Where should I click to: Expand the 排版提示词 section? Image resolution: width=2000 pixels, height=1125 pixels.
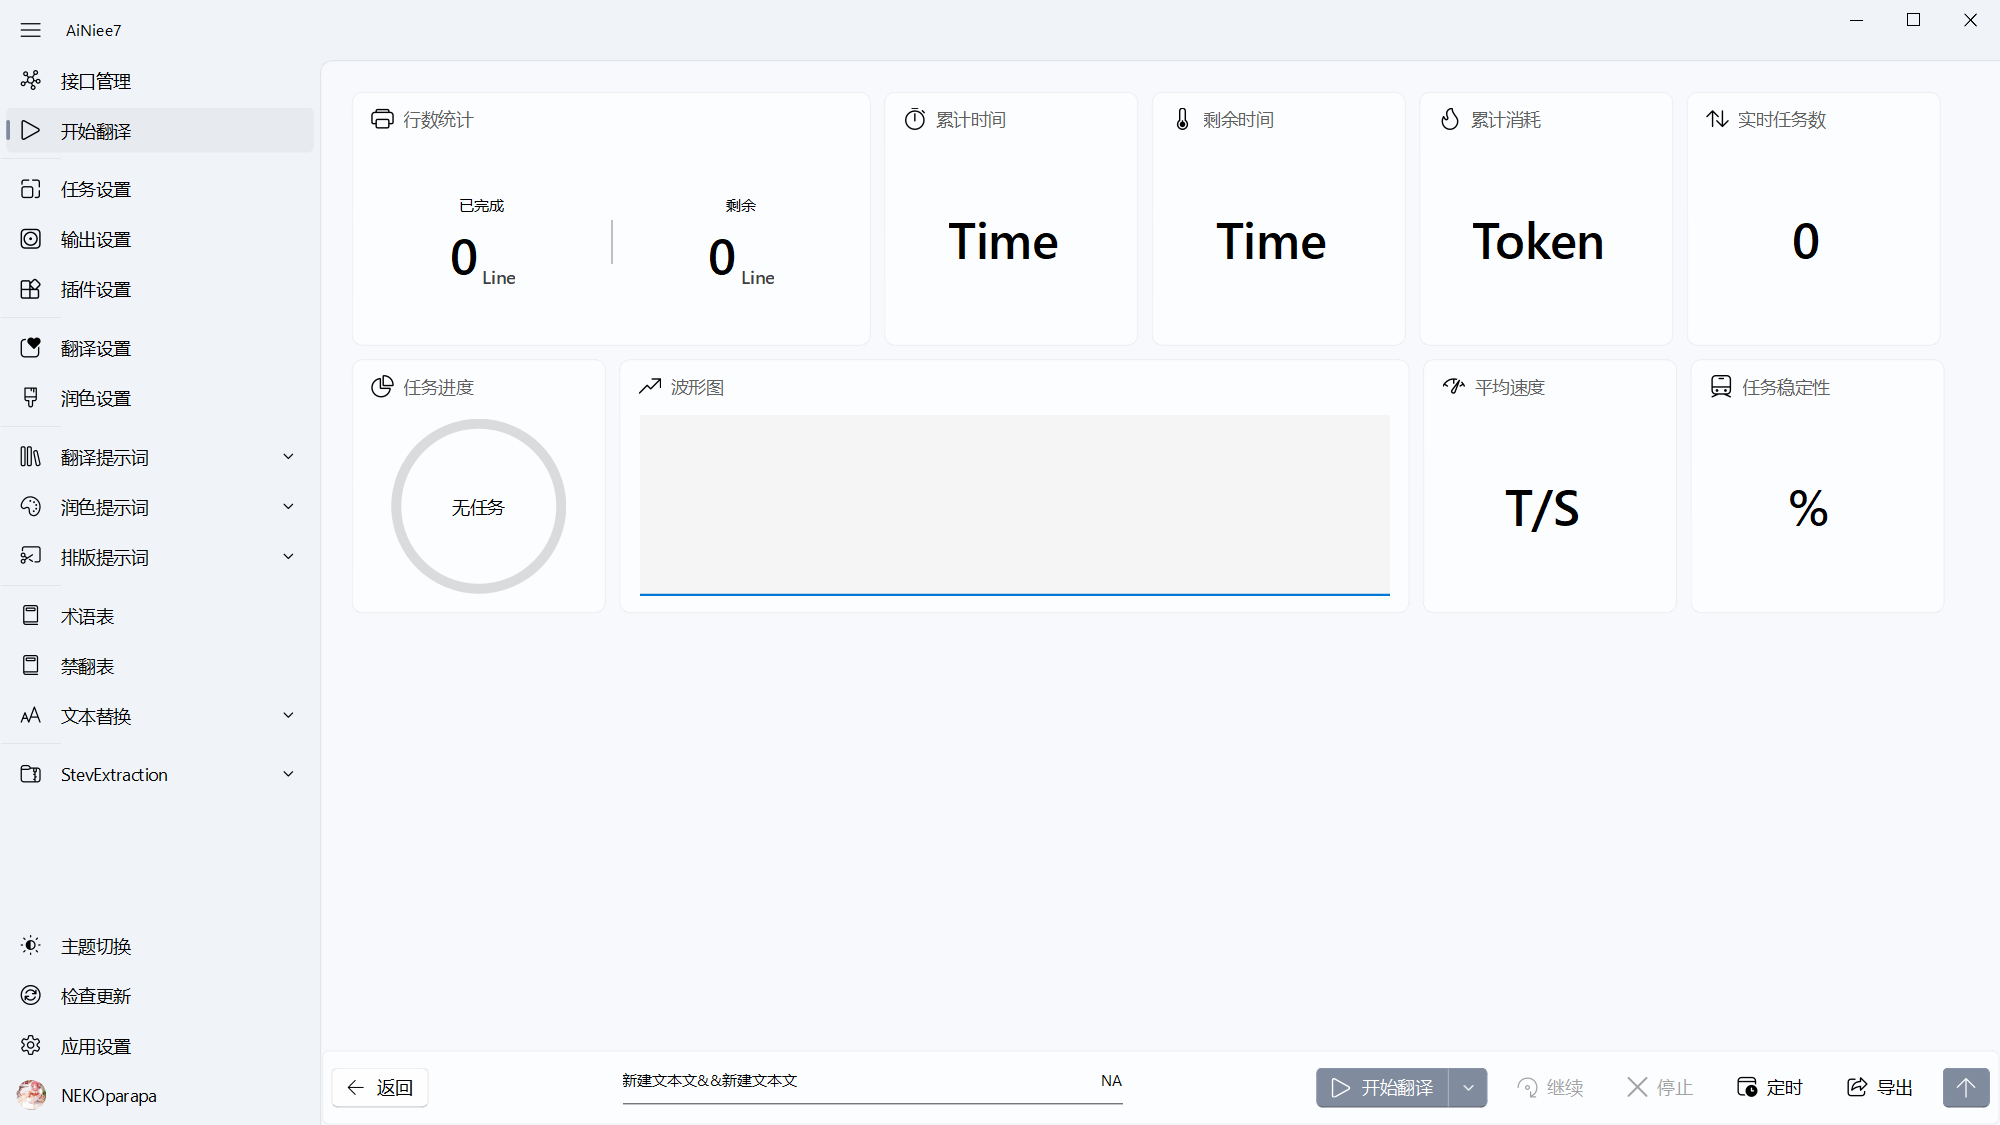tap(288, 557)
